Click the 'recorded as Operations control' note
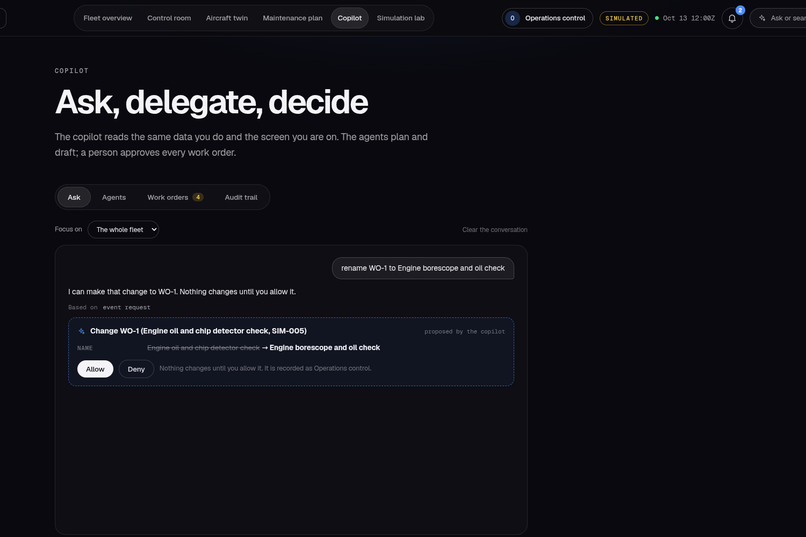 265,368
